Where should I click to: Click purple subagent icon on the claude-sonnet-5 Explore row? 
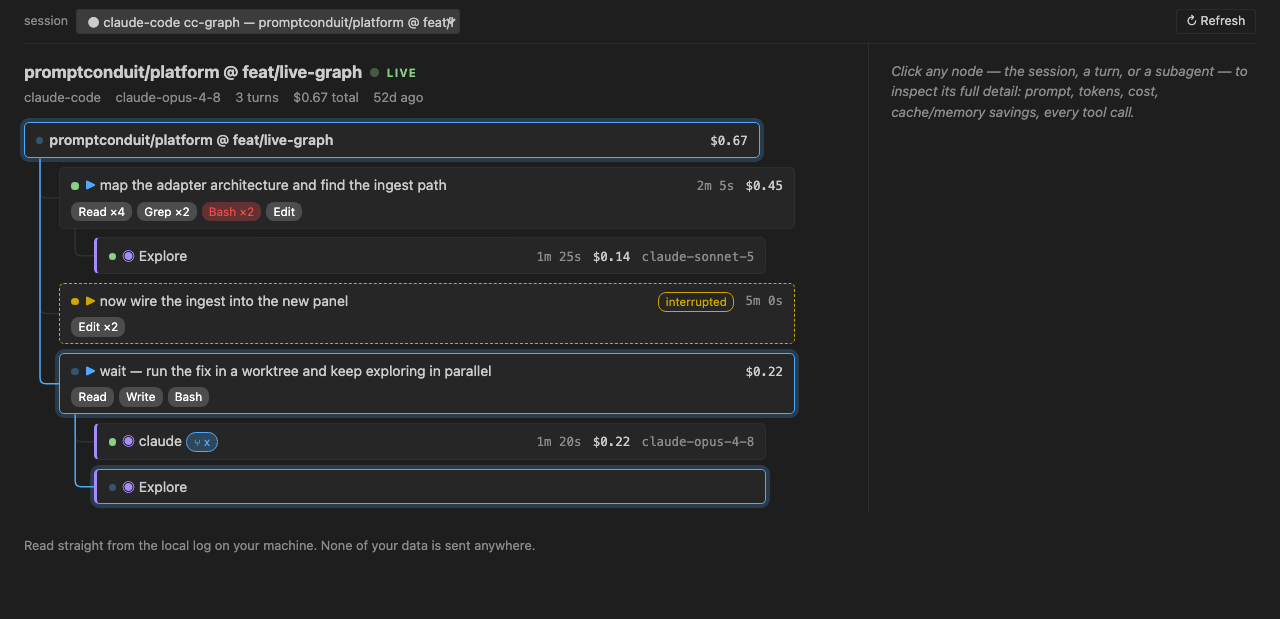coord(128,256)
